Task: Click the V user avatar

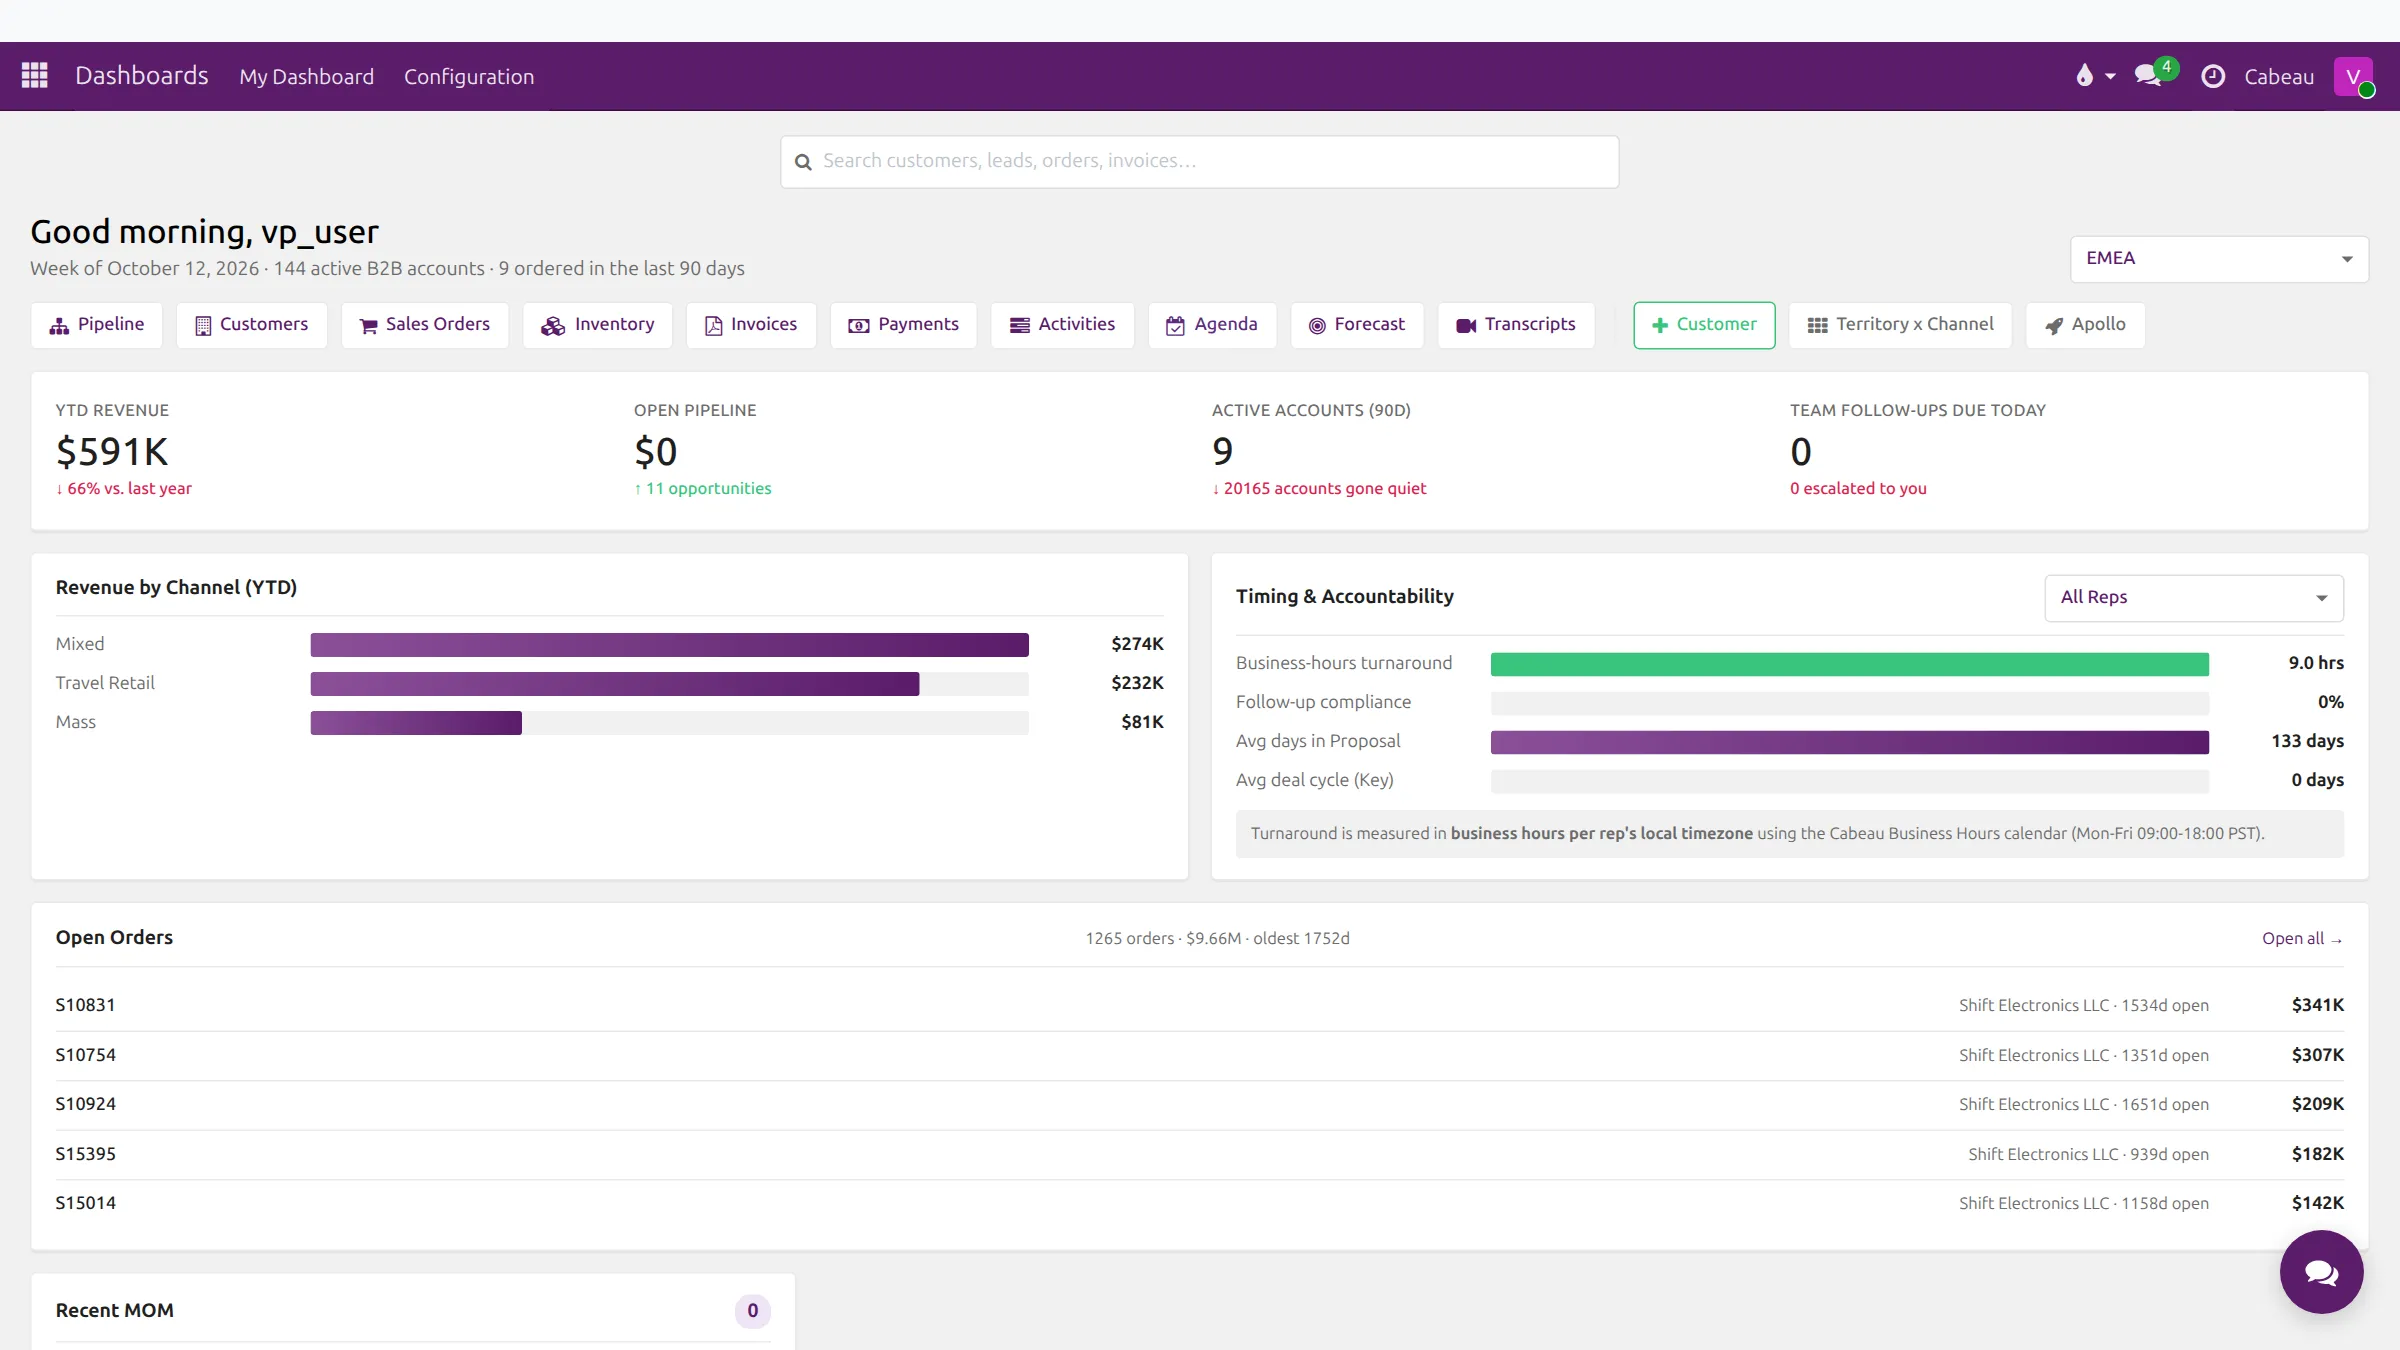Action: [2353, 76]
